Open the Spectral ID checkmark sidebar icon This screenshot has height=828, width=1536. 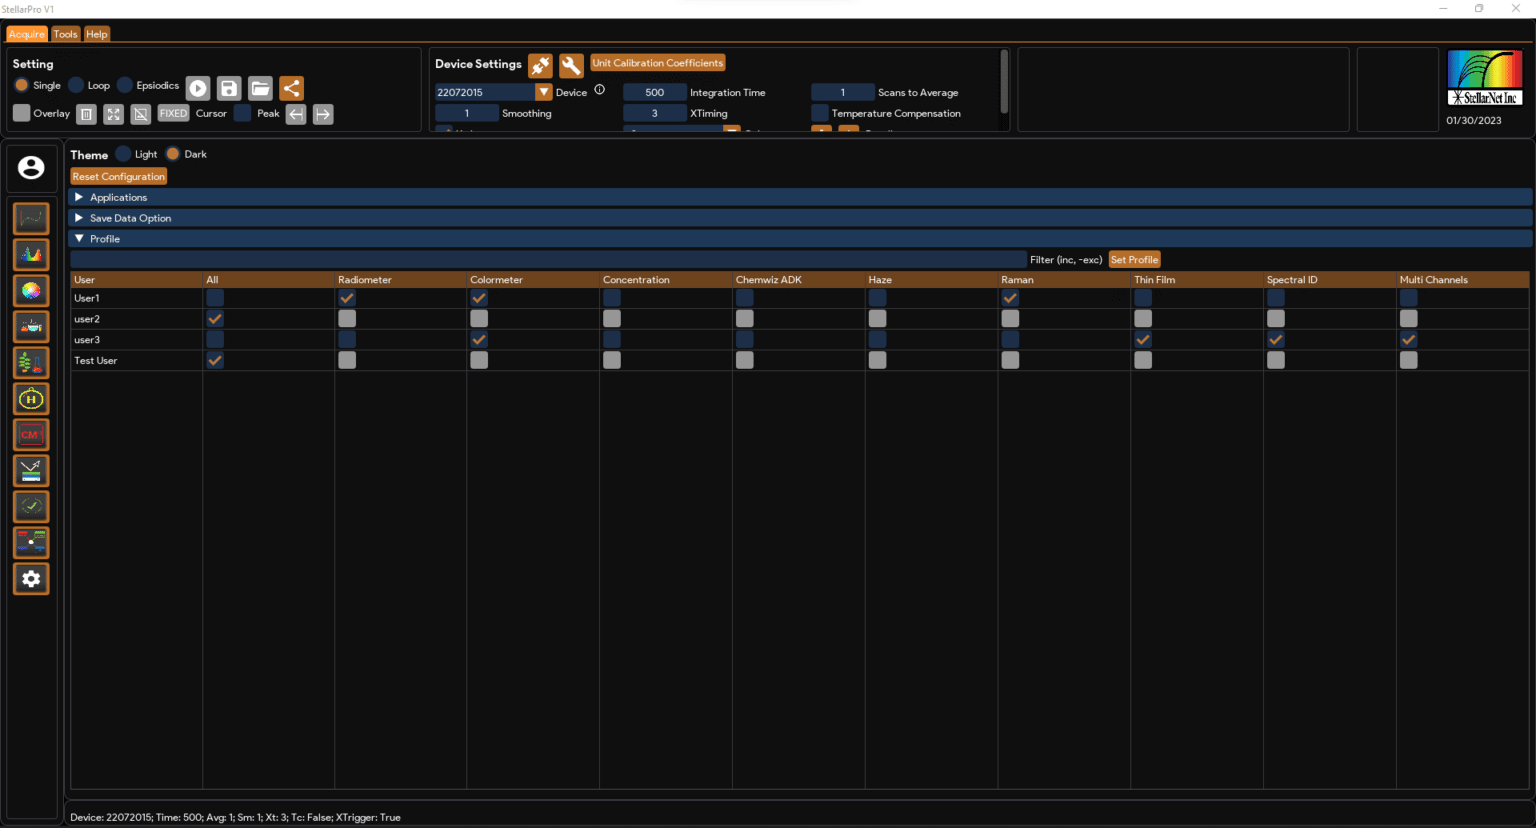(31, 506)
